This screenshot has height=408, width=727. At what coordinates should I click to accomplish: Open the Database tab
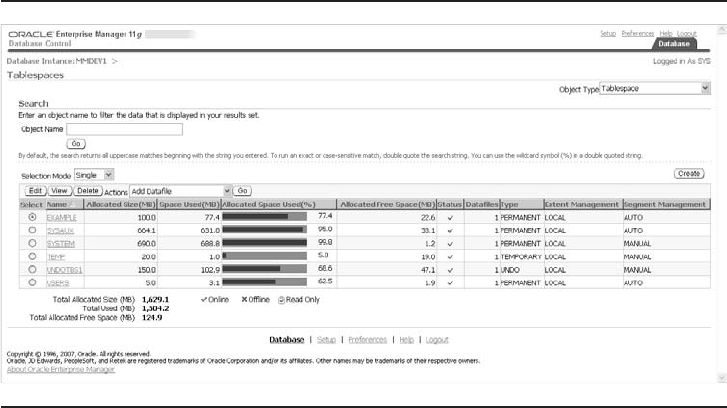tap(674, 44)
